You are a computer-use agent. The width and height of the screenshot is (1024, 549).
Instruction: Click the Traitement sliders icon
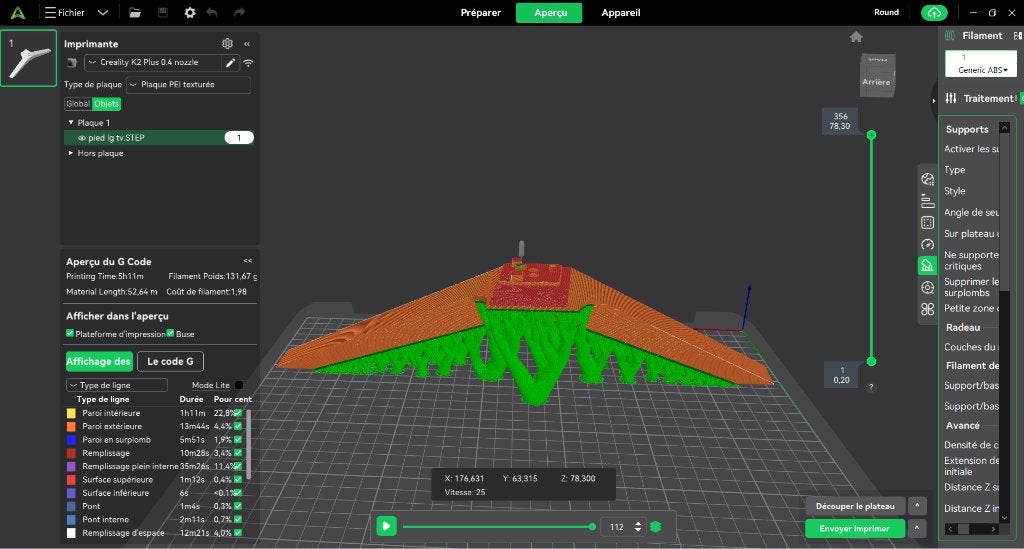951,98
